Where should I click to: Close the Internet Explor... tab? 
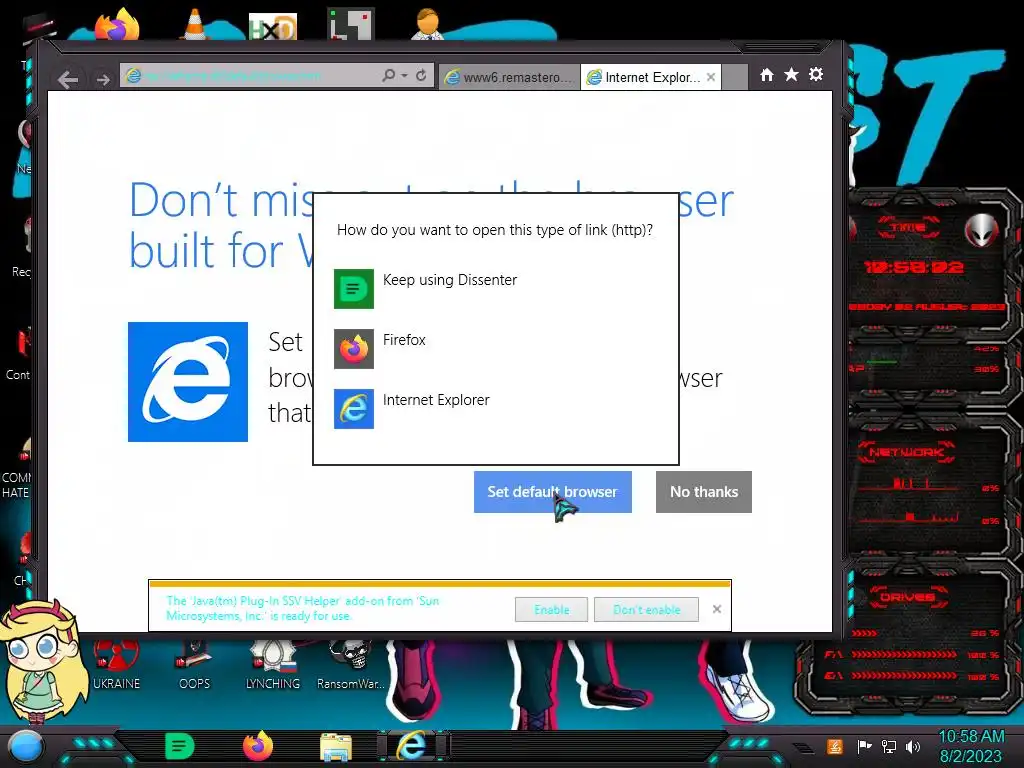tap(711, 77)
